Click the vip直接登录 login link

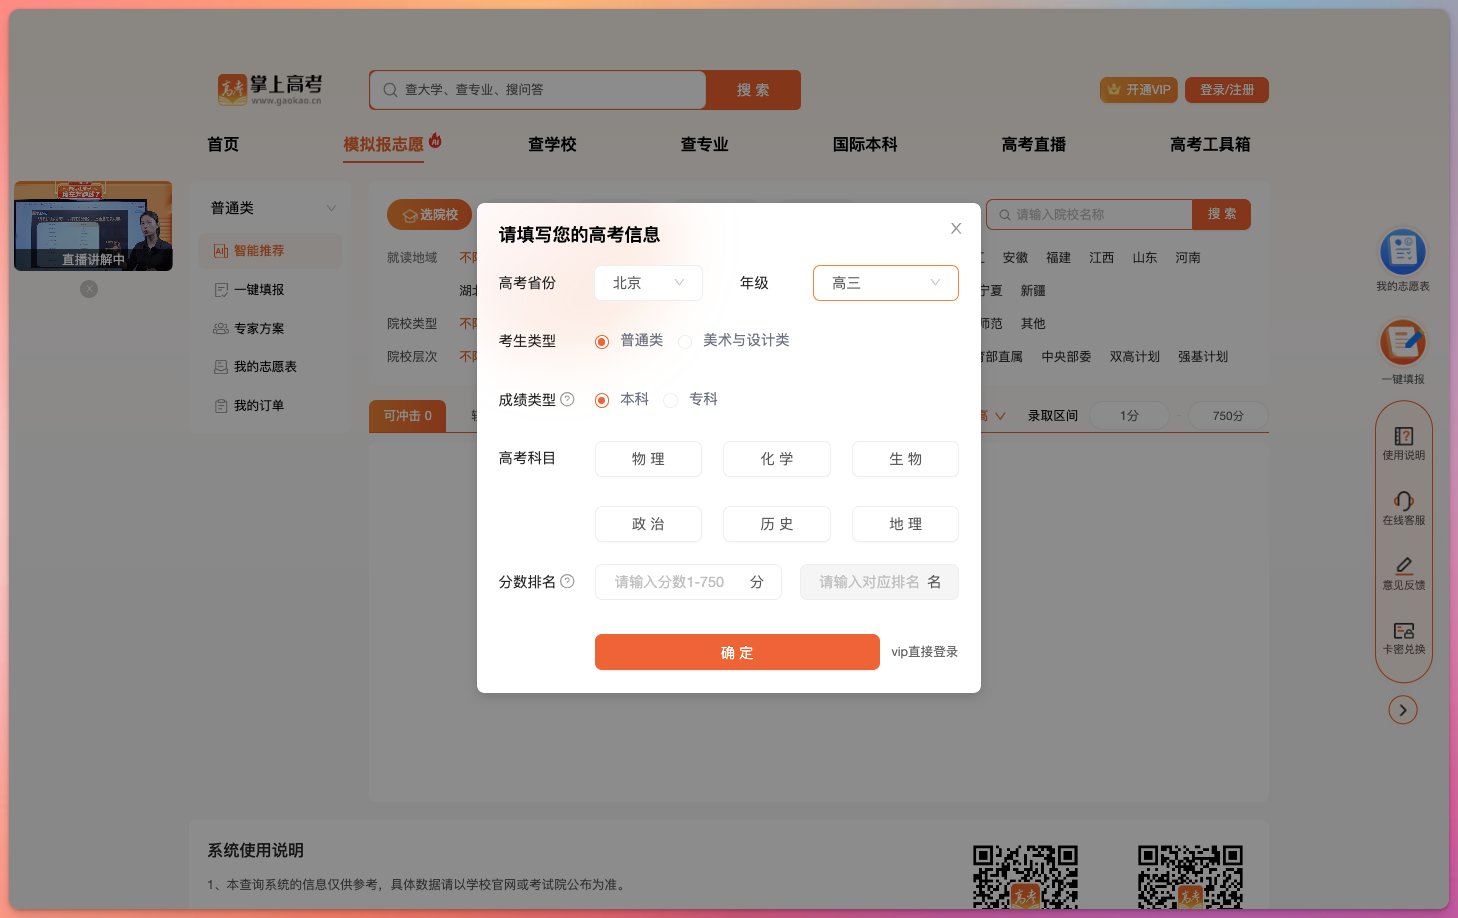[x=923, y=652]
